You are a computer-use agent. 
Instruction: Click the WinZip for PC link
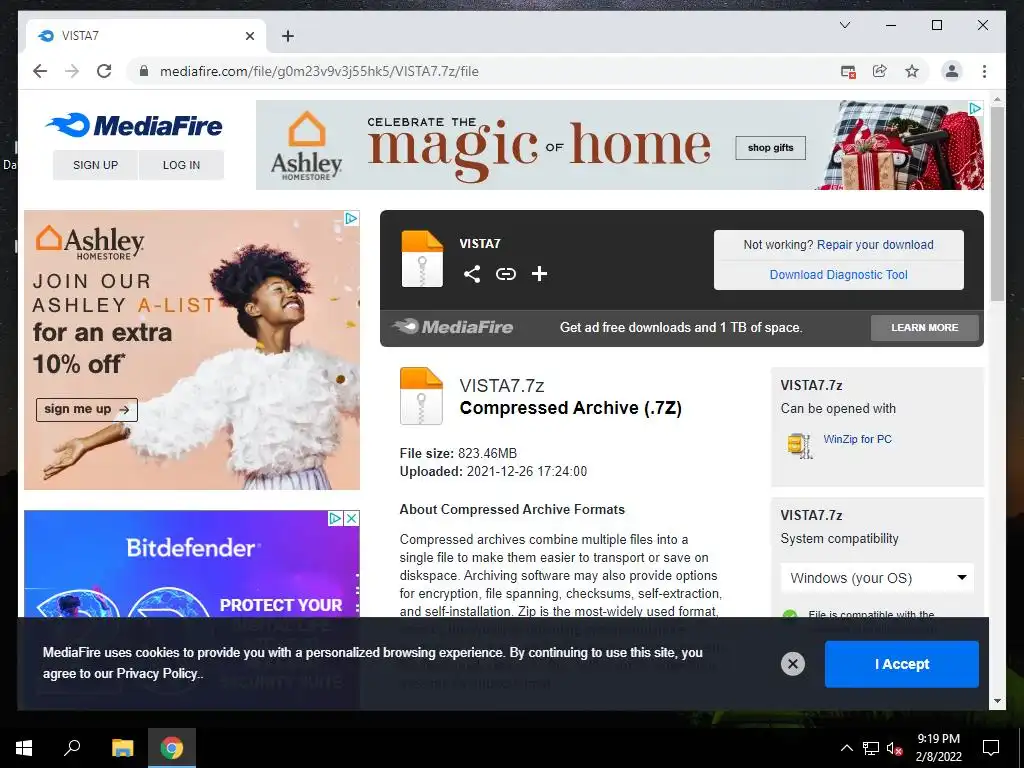pyautogui.click(x=857, y=440)
